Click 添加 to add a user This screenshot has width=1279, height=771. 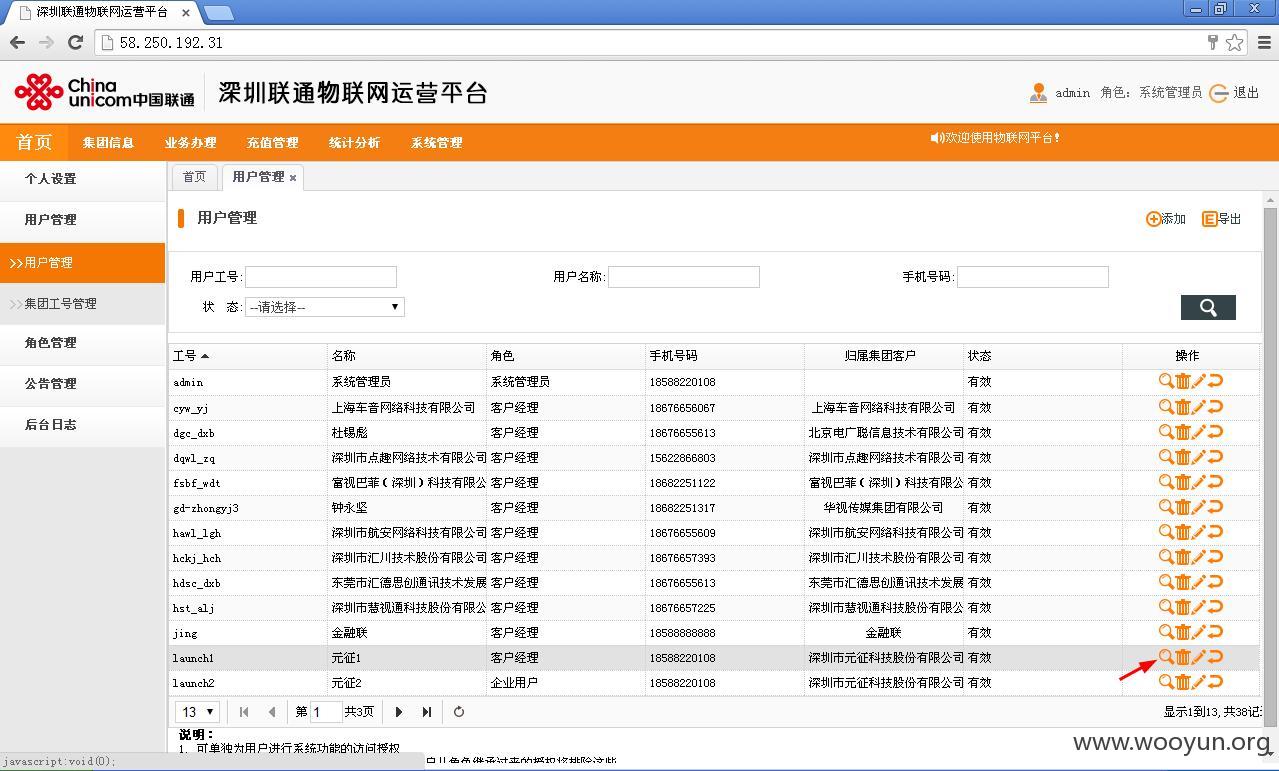(1166, 219)
